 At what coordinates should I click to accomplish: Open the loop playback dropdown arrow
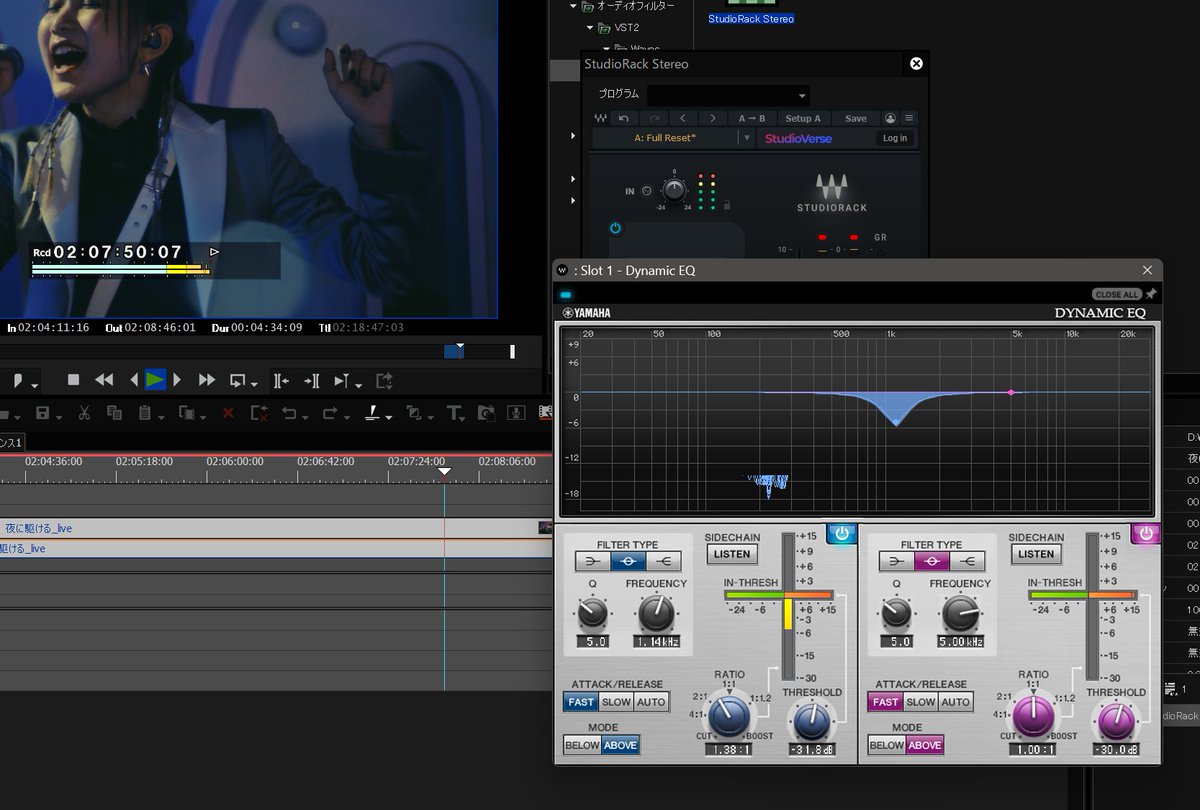tap(255, 384)
